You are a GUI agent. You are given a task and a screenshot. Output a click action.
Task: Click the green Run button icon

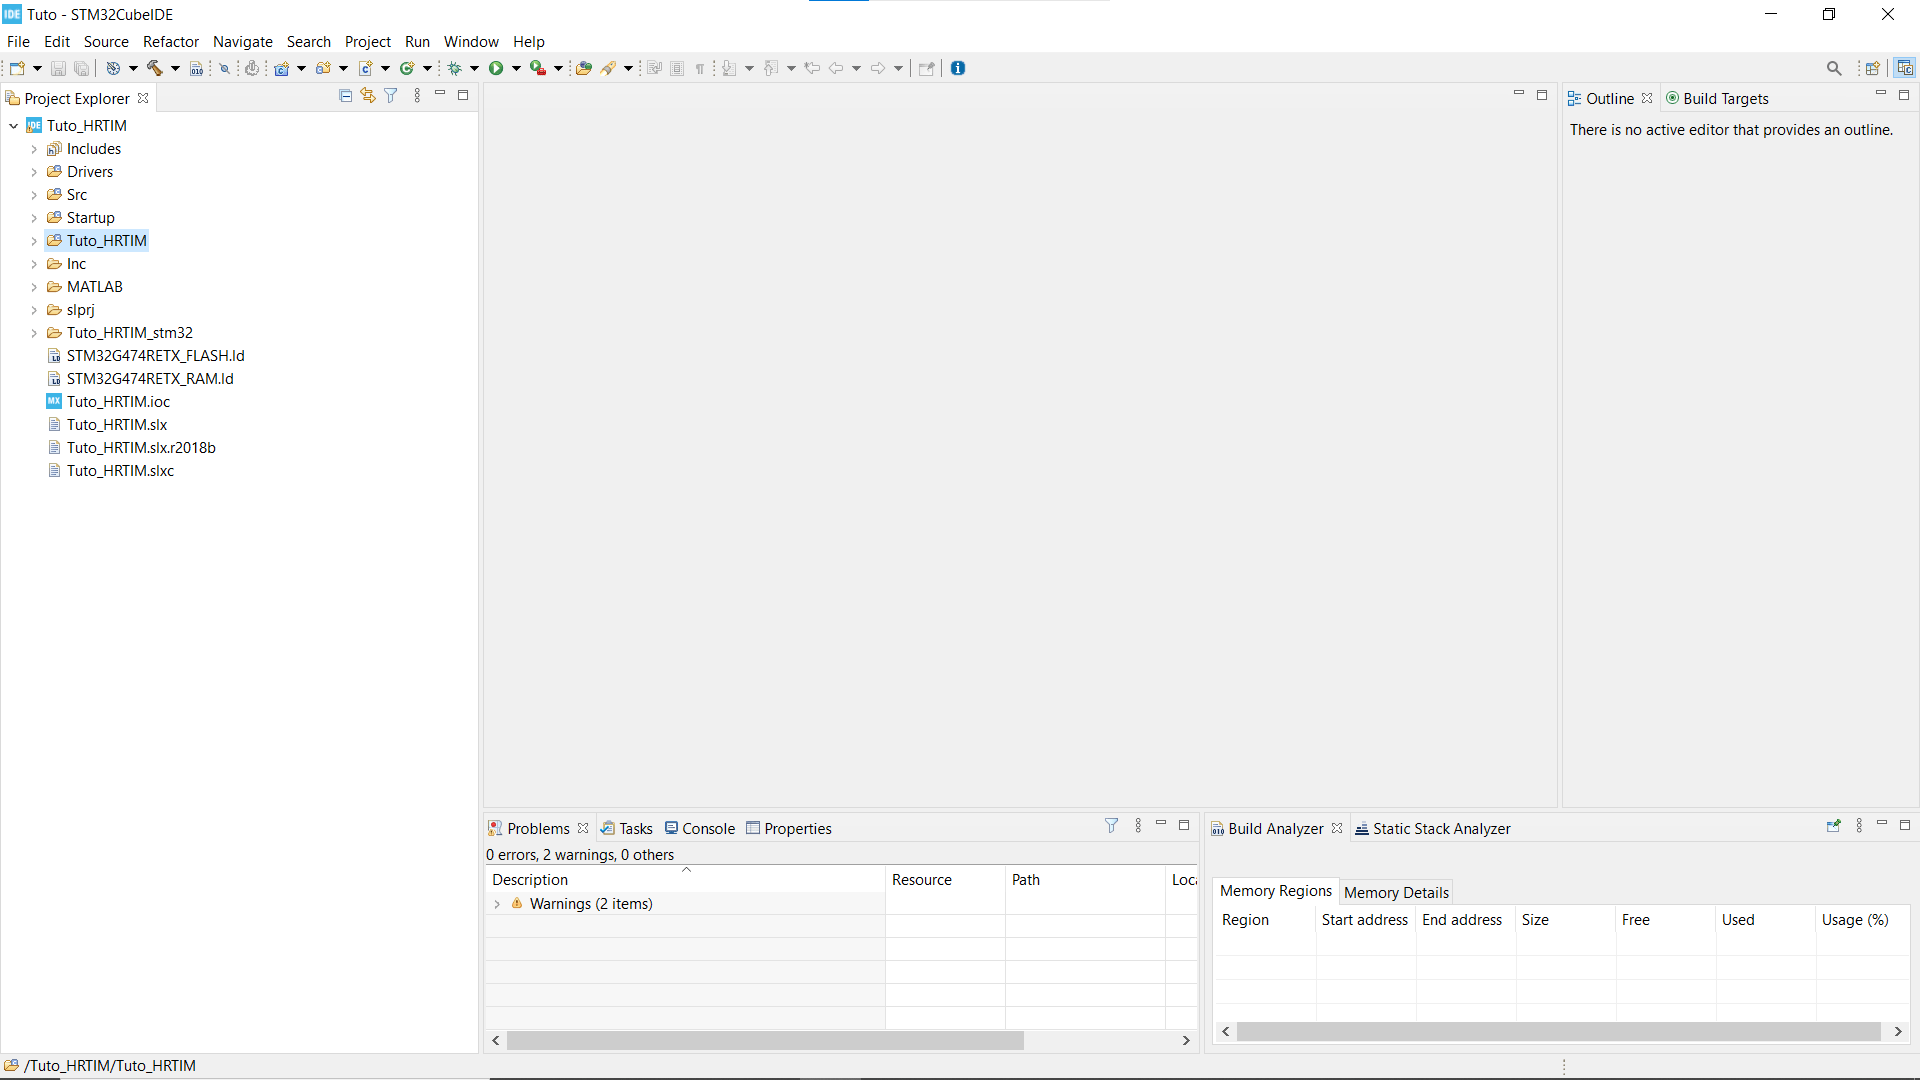tap(496, 68)
